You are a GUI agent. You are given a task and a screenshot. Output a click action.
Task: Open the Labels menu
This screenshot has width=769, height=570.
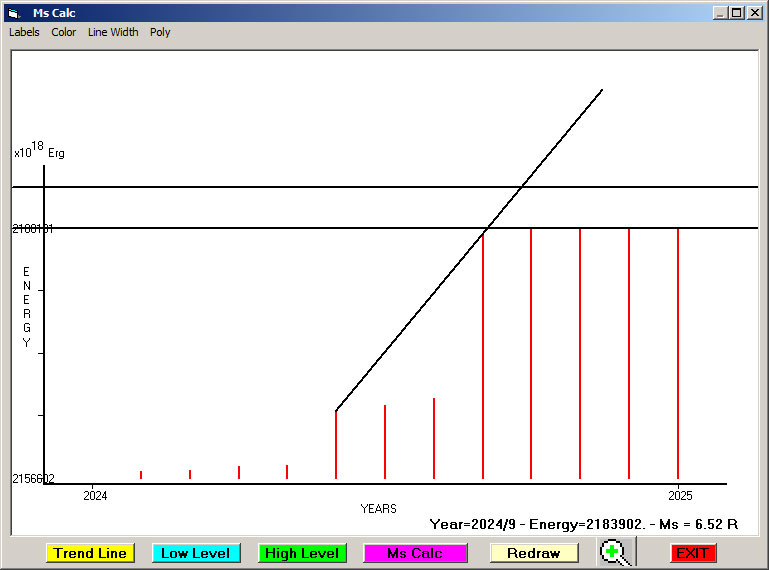[24, 32]
